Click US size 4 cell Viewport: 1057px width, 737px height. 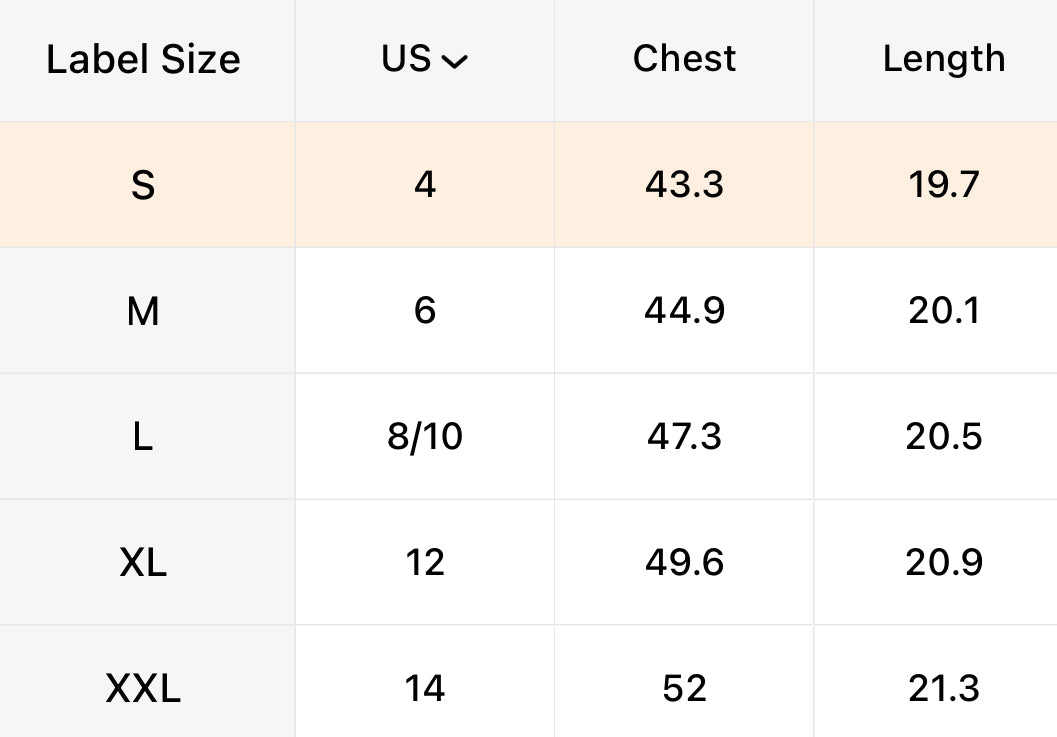coord(425,185)
